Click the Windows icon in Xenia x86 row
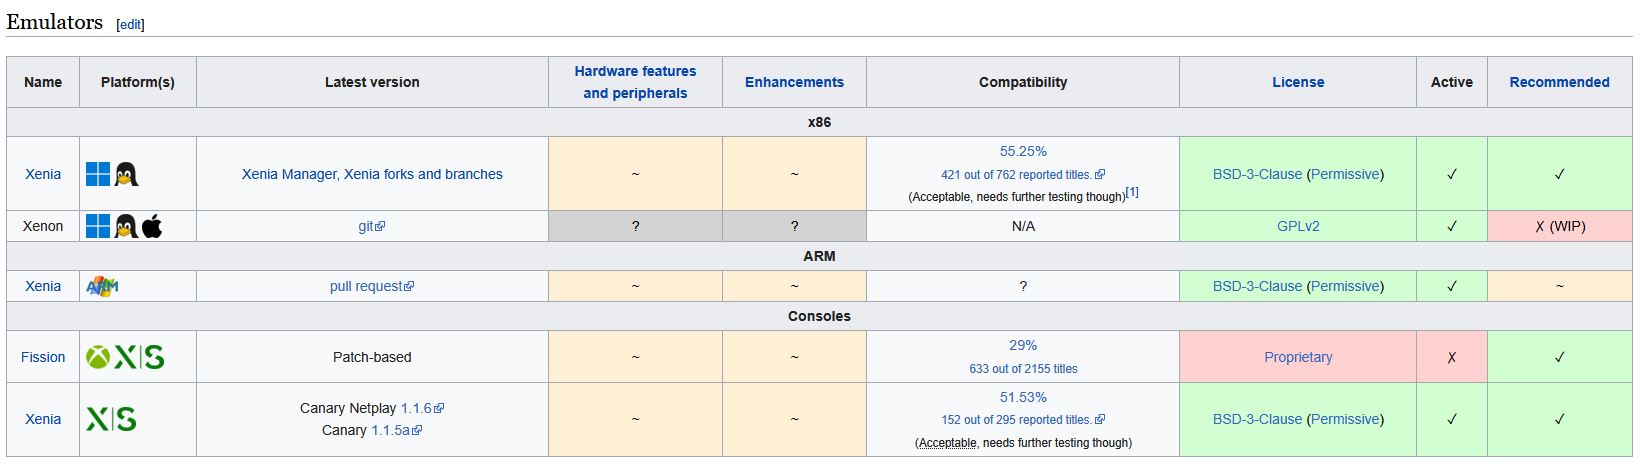The height and width of the screenshot is (475, 1644). coord(98,174)
